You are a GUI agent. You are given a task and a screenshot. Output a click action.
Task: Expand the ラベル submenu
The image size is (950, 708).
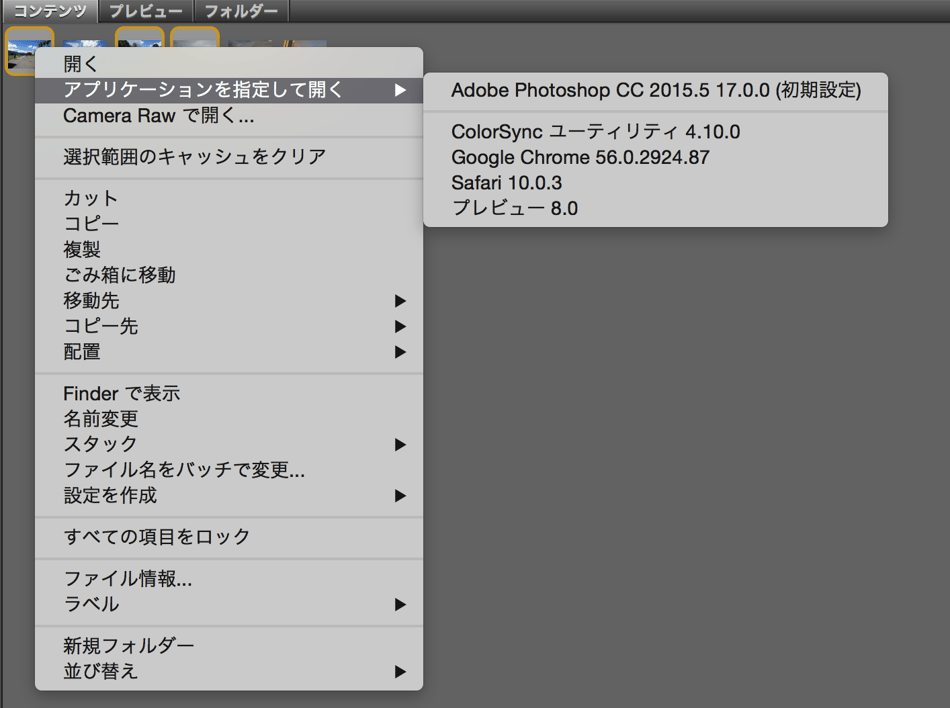click(x=229, y=604)
